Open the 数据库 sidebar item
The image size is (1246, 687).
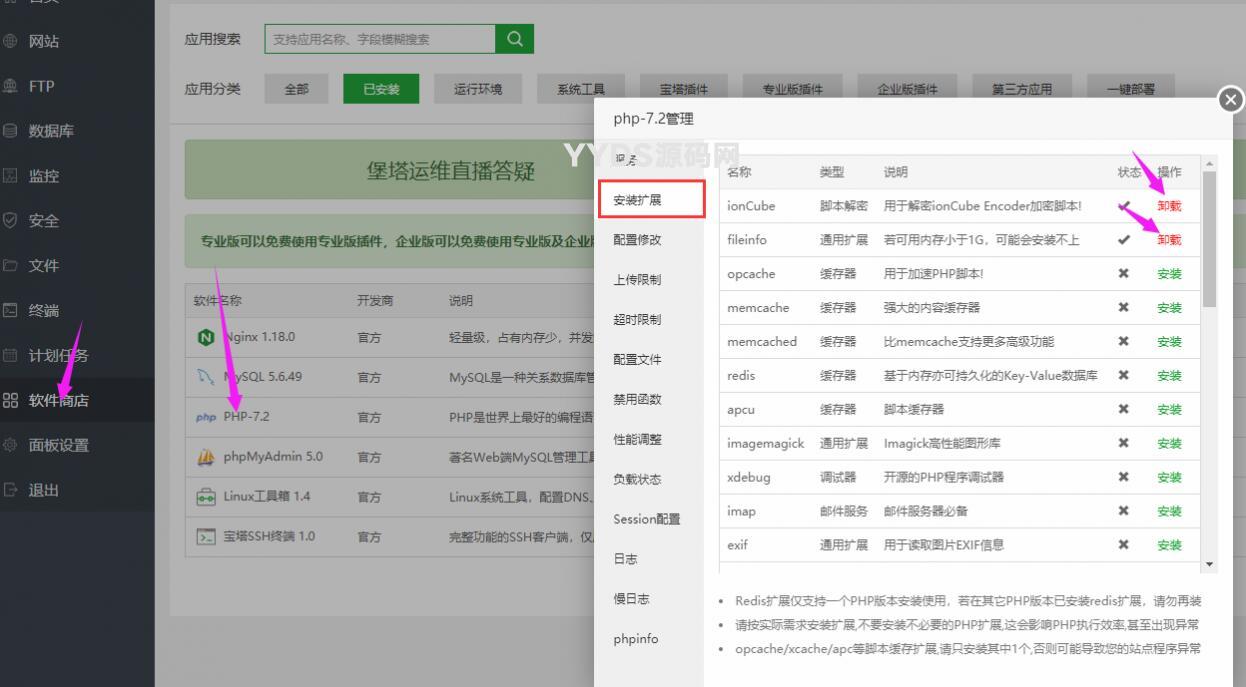(x=51, y=130)
